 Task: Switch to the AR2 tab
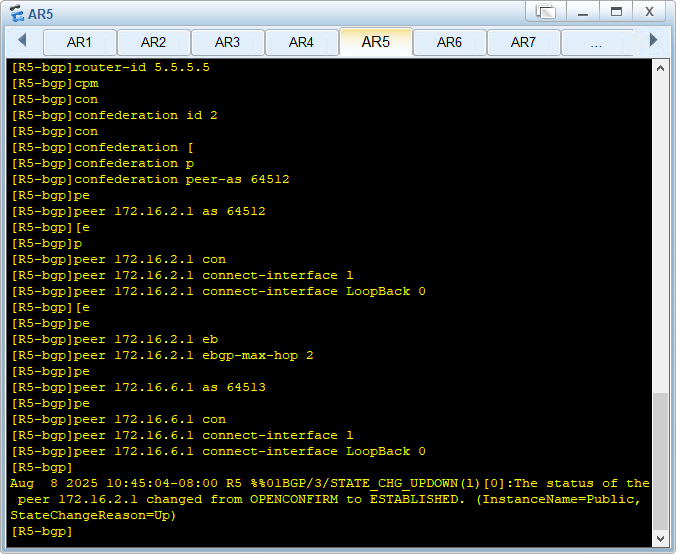click(153, 42)
